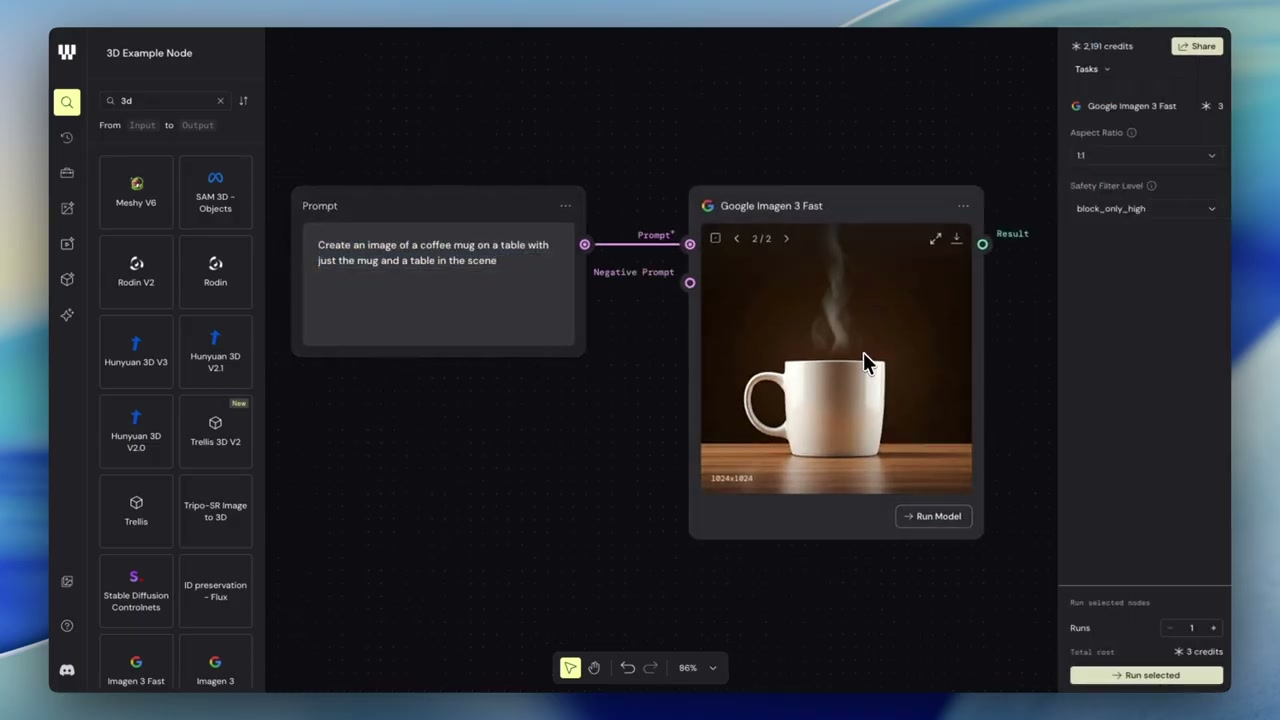Expand the image to fullscreen
This screenshot has width=1280, height=720.
935,238
